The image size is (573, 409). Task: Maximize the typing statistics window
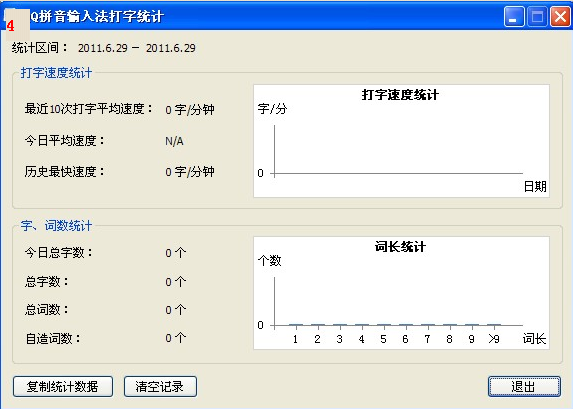[537, 17]
